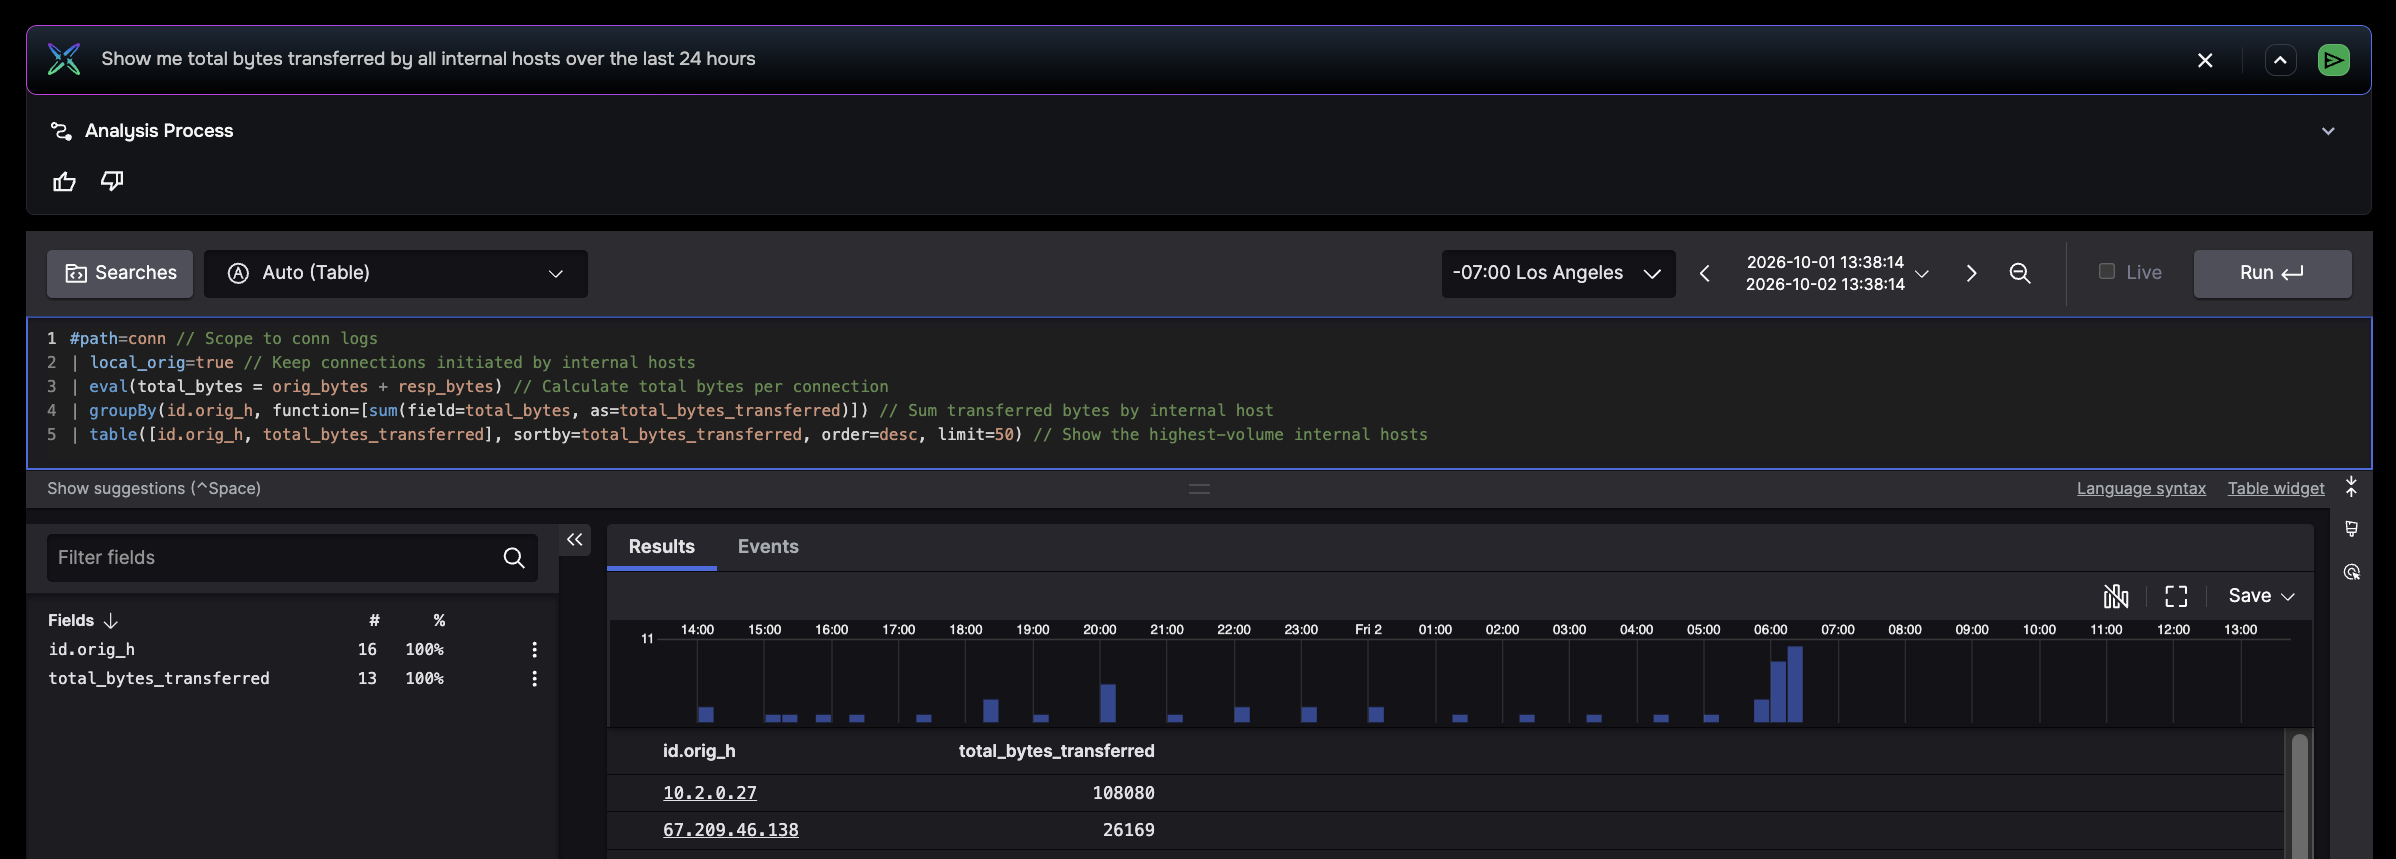Click the editor resize handle
The width and height of the screenshot is (2396, 859).
coord(1199,488)
